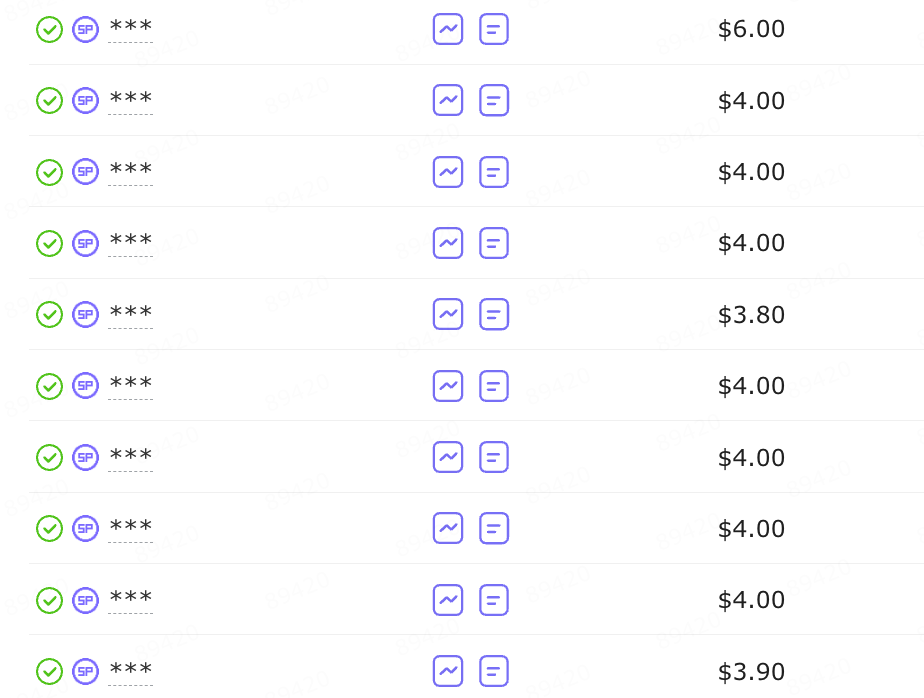Click the green check status in the $3.80 row
Viewport: 924px width, 698px height.
click(x=50, y=315)
